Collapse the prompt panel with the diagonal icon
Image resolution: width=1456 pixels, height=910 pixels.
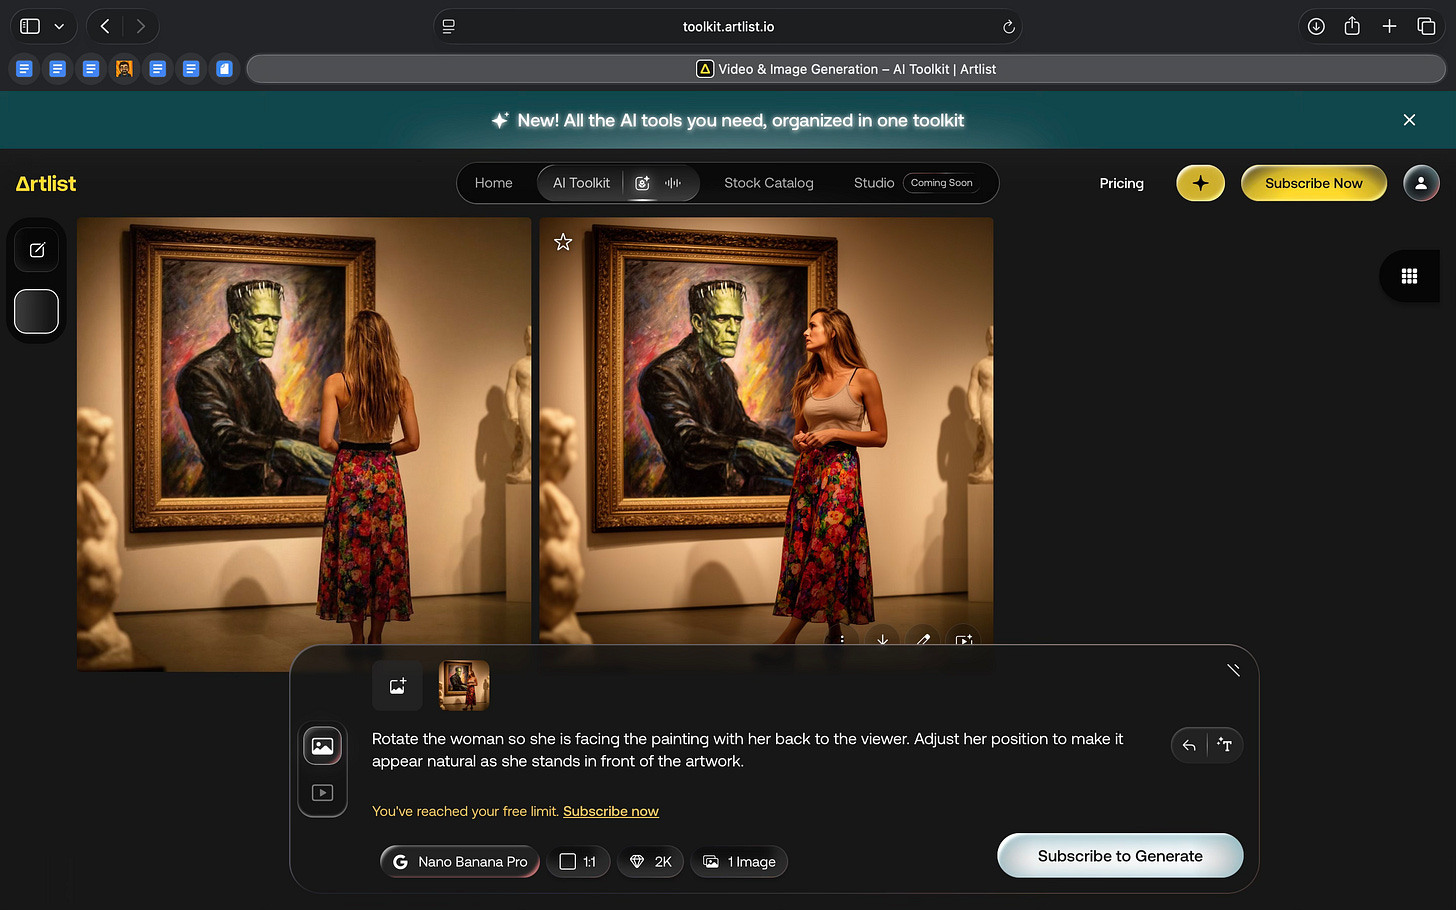pyautogui.click(x=1233, y=670)
